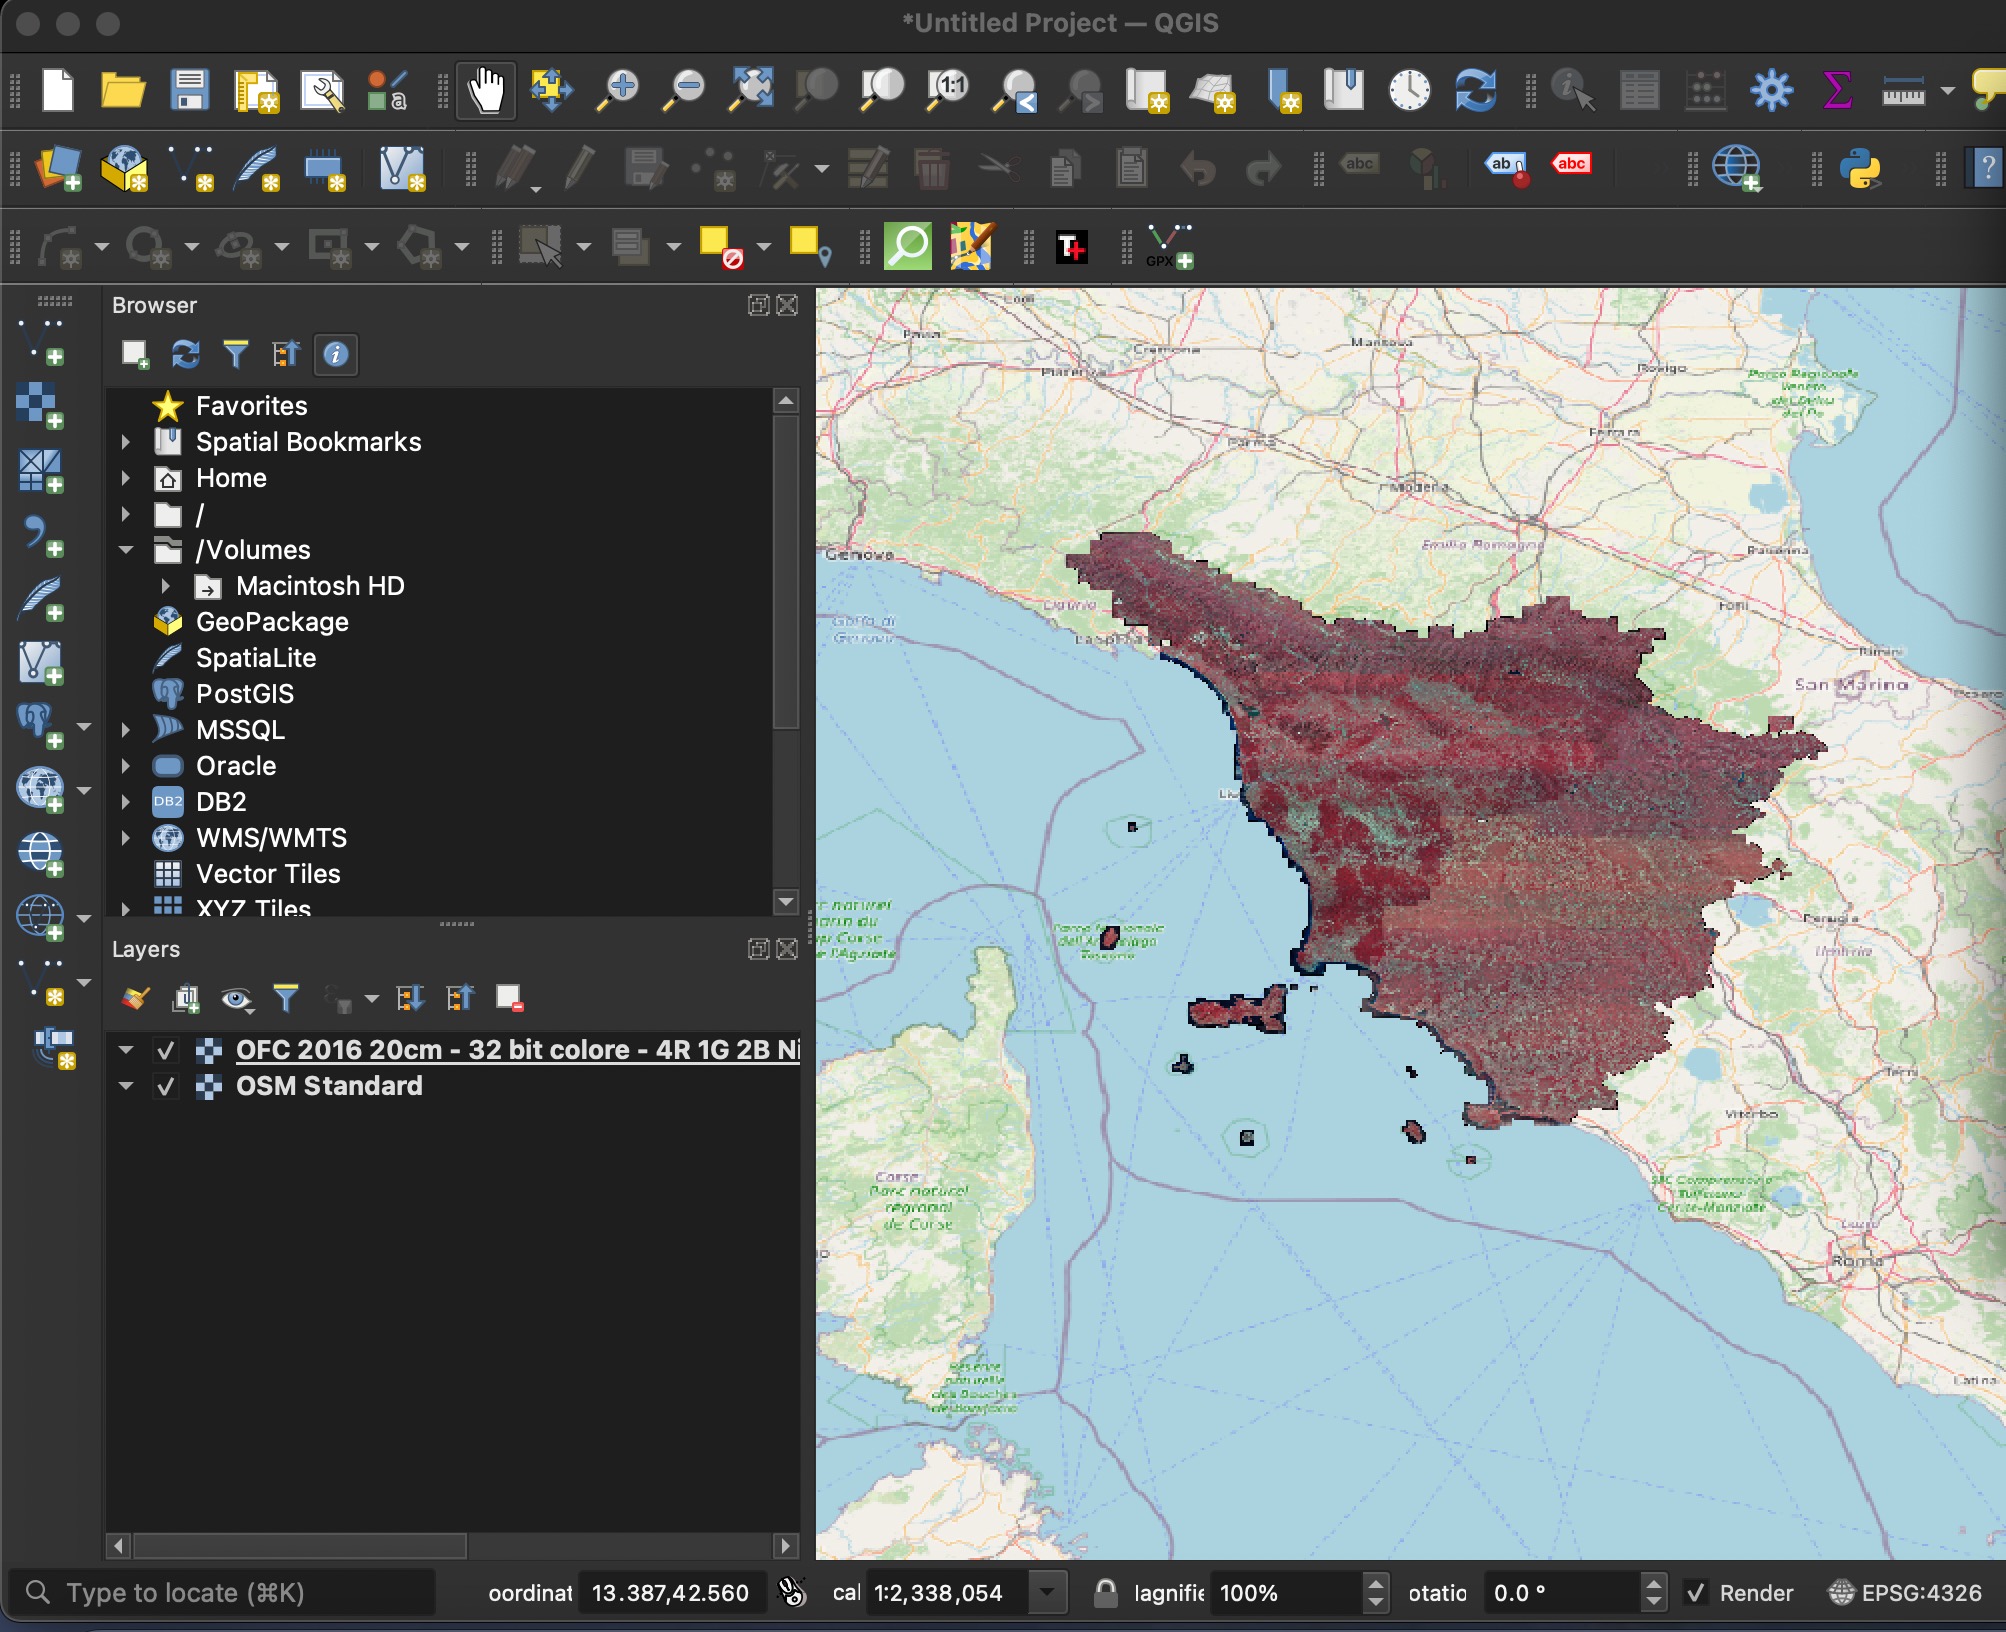Expand the WMS/WMTS browser node
The height and width of the screenshot is (1632, 2006).
point(126,838)
